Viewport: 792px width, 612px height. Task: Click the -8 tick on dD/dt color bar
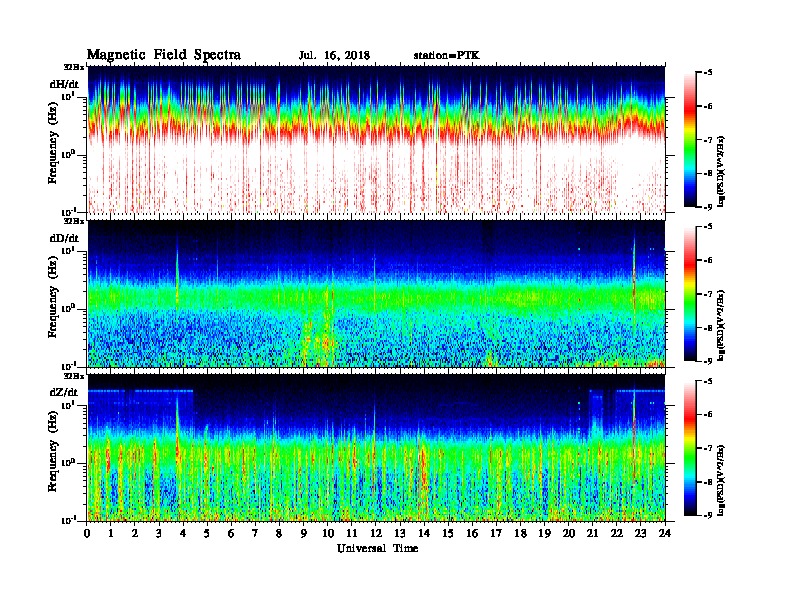click(708, 328)
